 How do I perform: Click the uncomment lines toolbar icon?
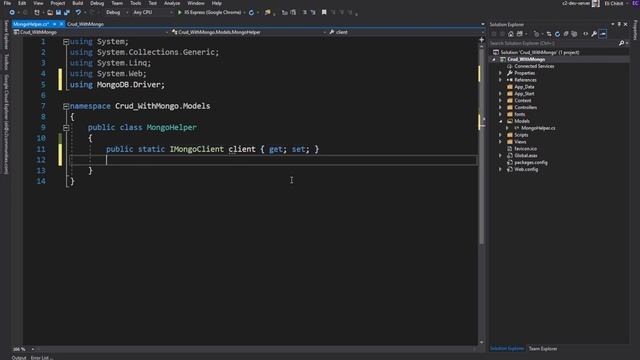coord(313,13)
